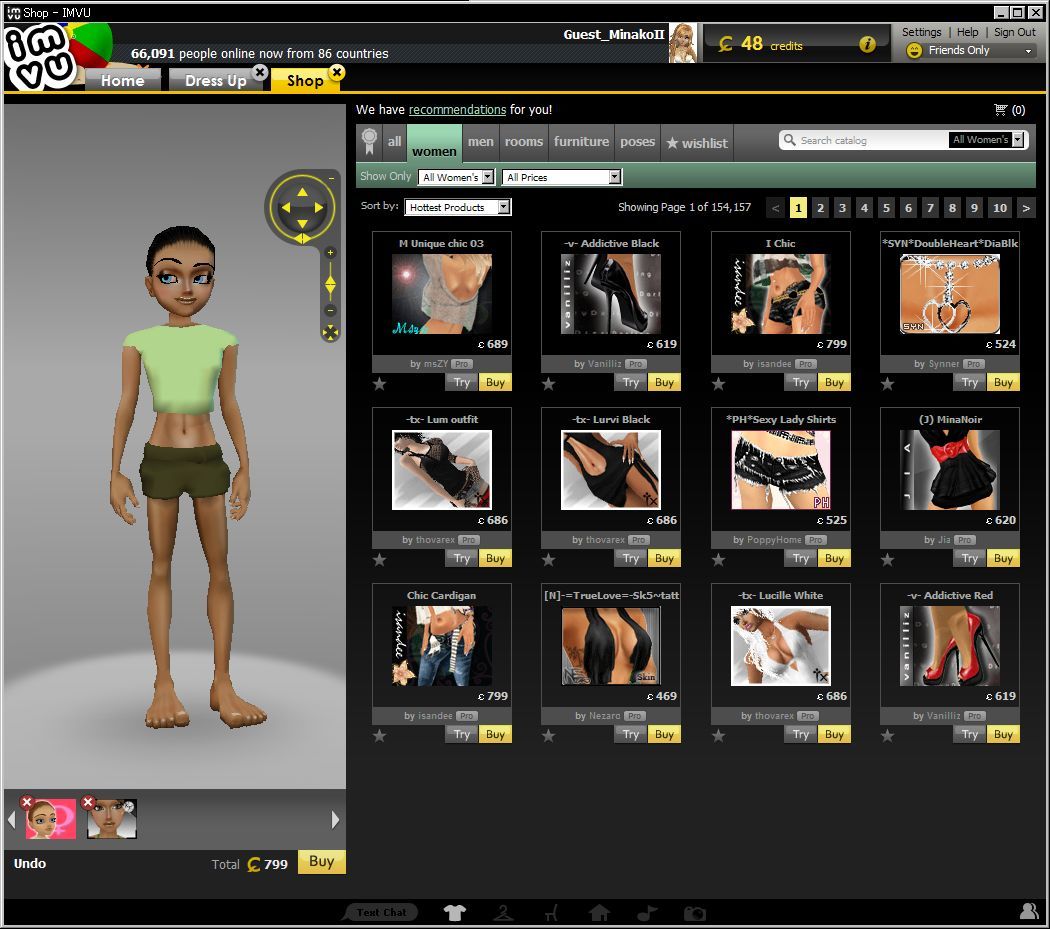Star the -tx- Lurvi Black product
Viewport: 1050px width, 929px height.
[x=548, y=559]
